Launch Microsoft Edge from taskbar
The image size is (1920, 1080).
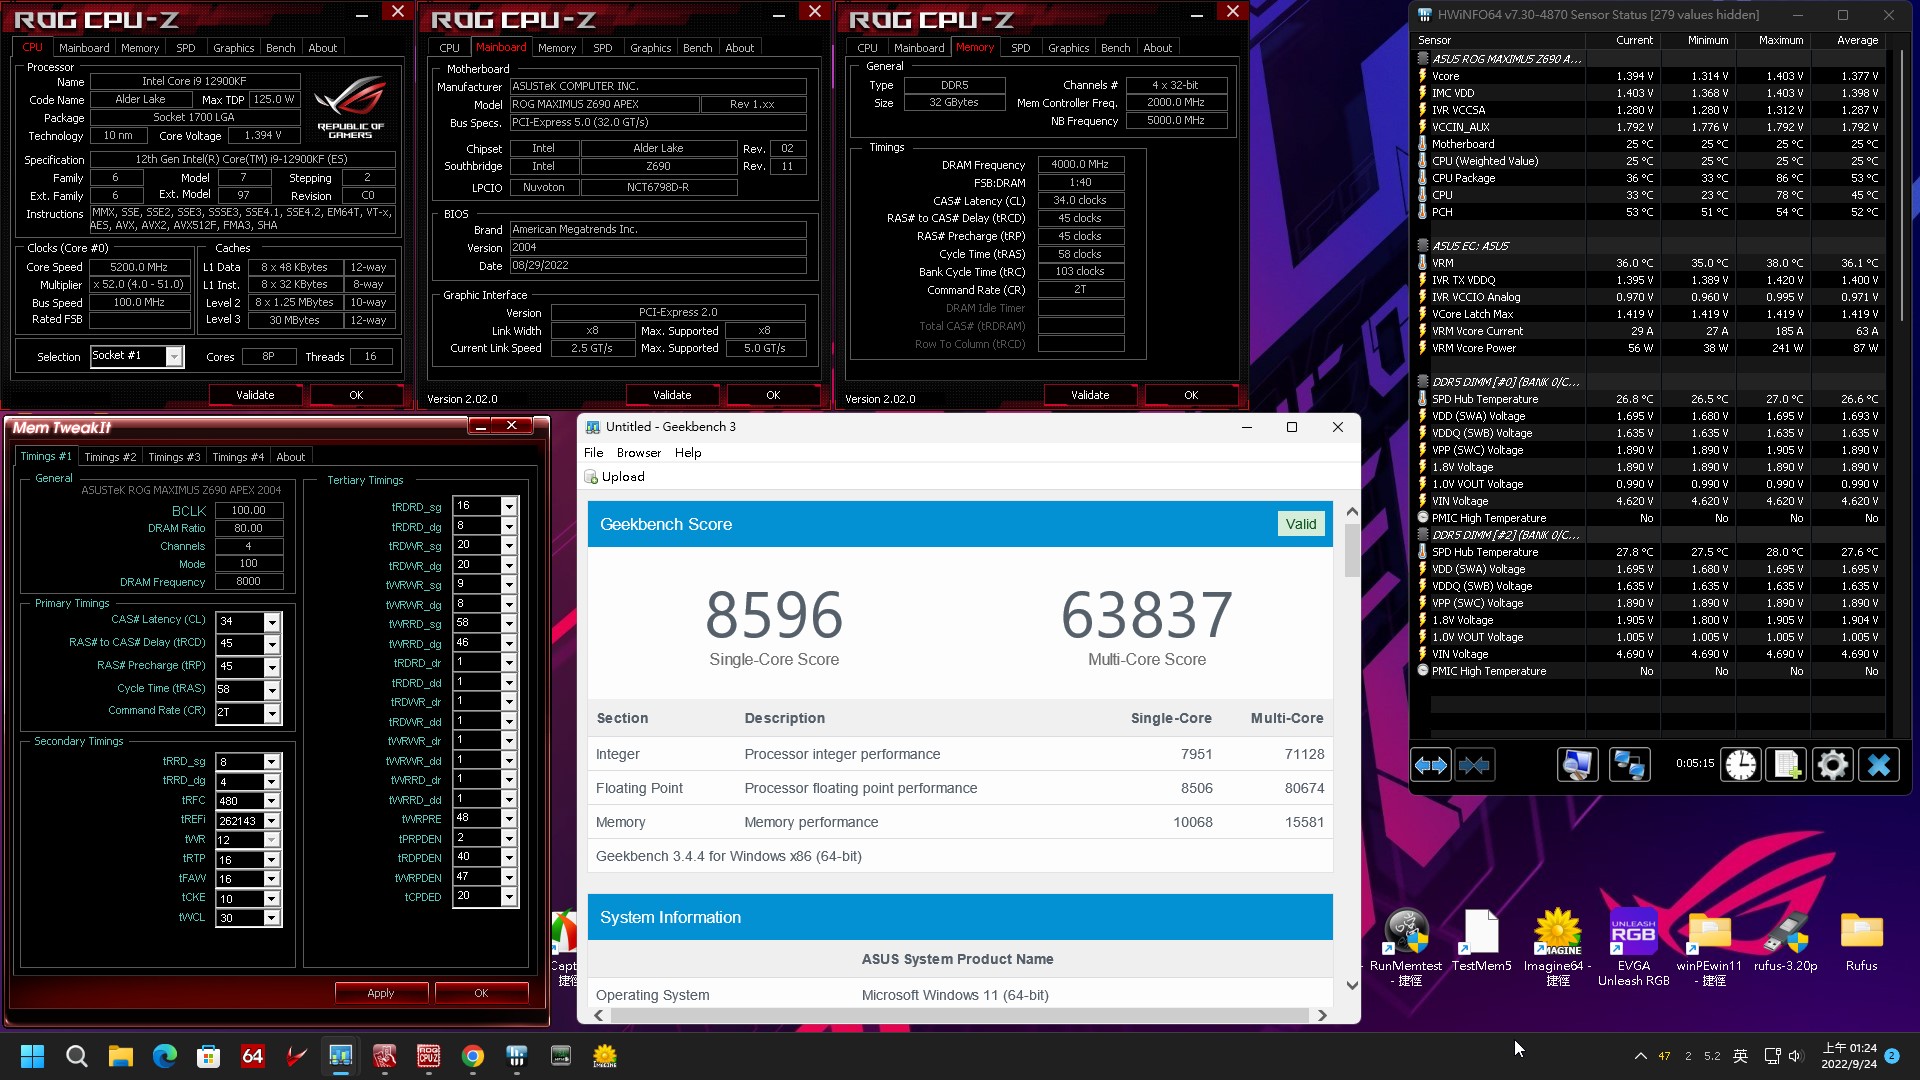tap(165, 1056)
